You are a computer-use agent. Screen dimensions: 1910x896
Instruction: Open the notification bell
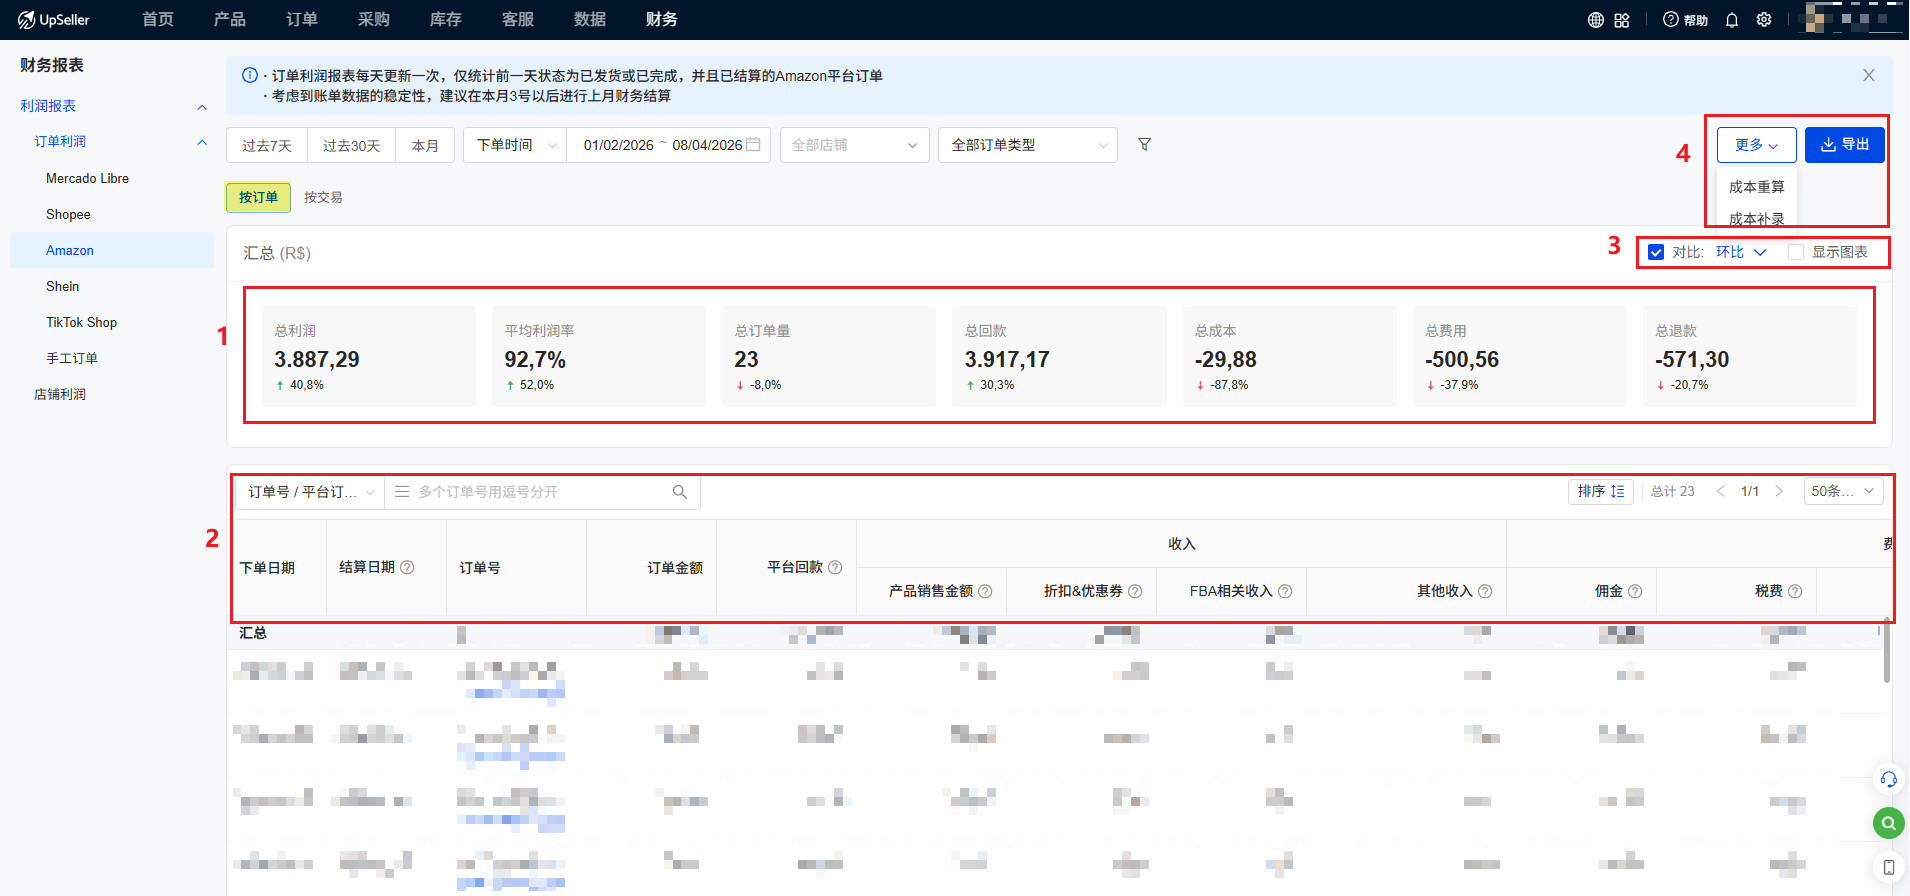(x=1732, y=20)
